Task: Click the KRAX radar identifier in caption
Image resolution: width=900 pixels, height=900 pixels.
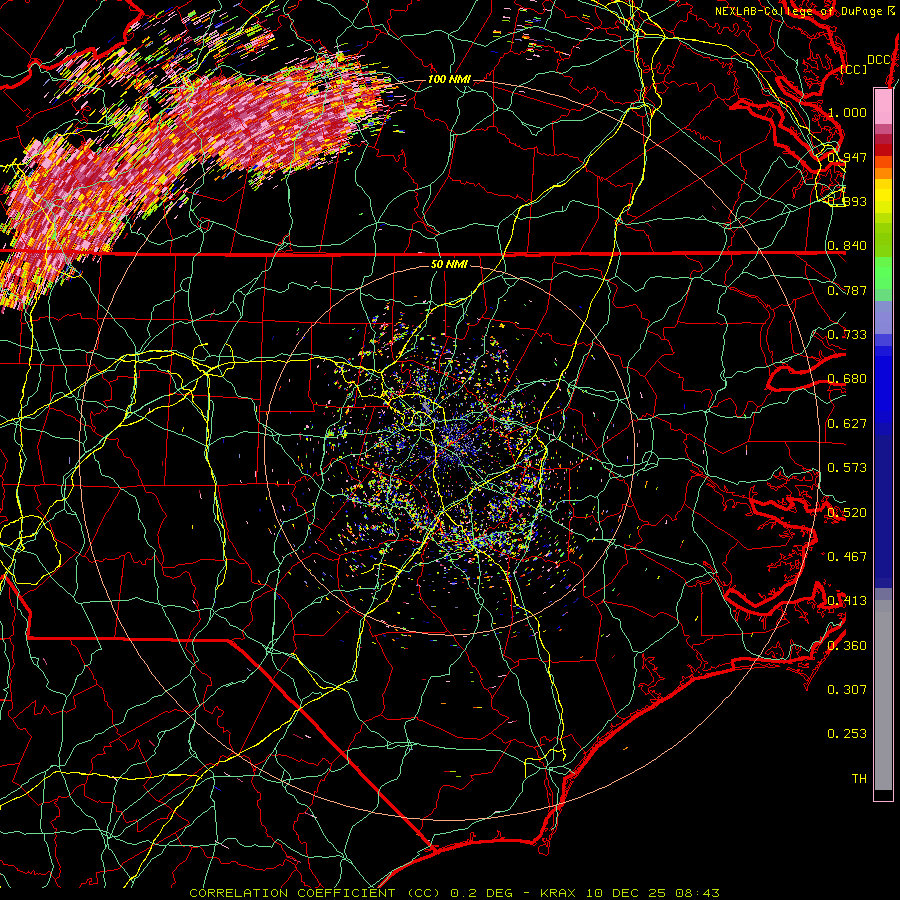Action: tap(557, 893)
